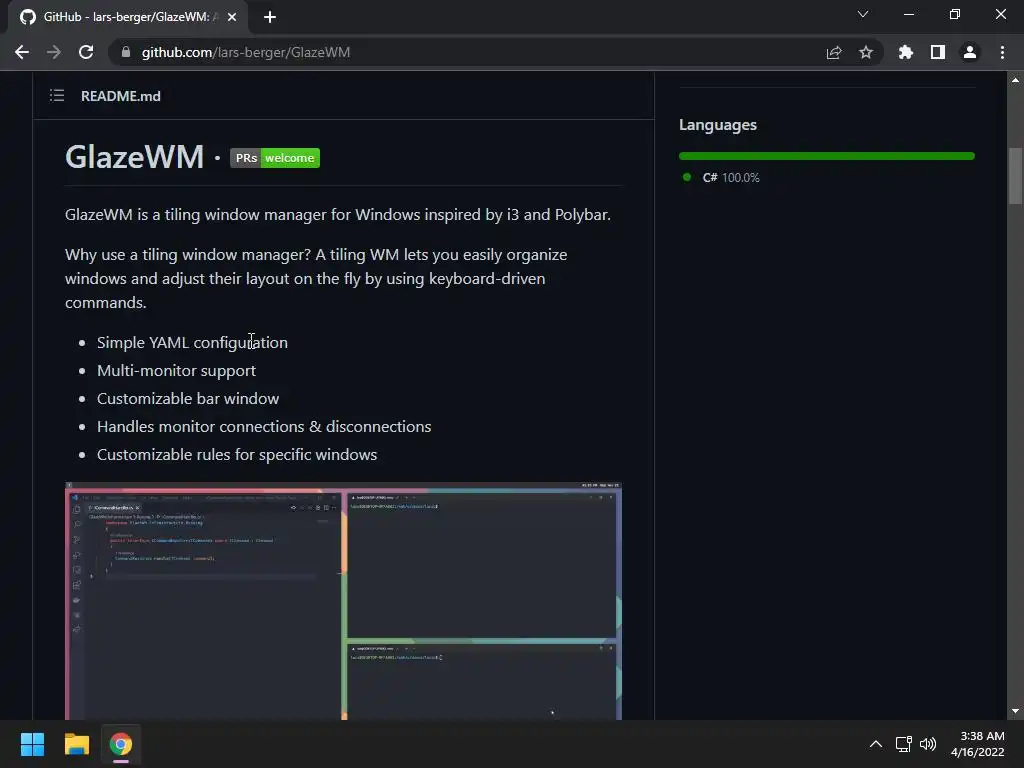Image resolution: width=1024 pixels, height=768 pixels.
Task: Toggle the Chrome side panel
Action: (x=938, y=52)
